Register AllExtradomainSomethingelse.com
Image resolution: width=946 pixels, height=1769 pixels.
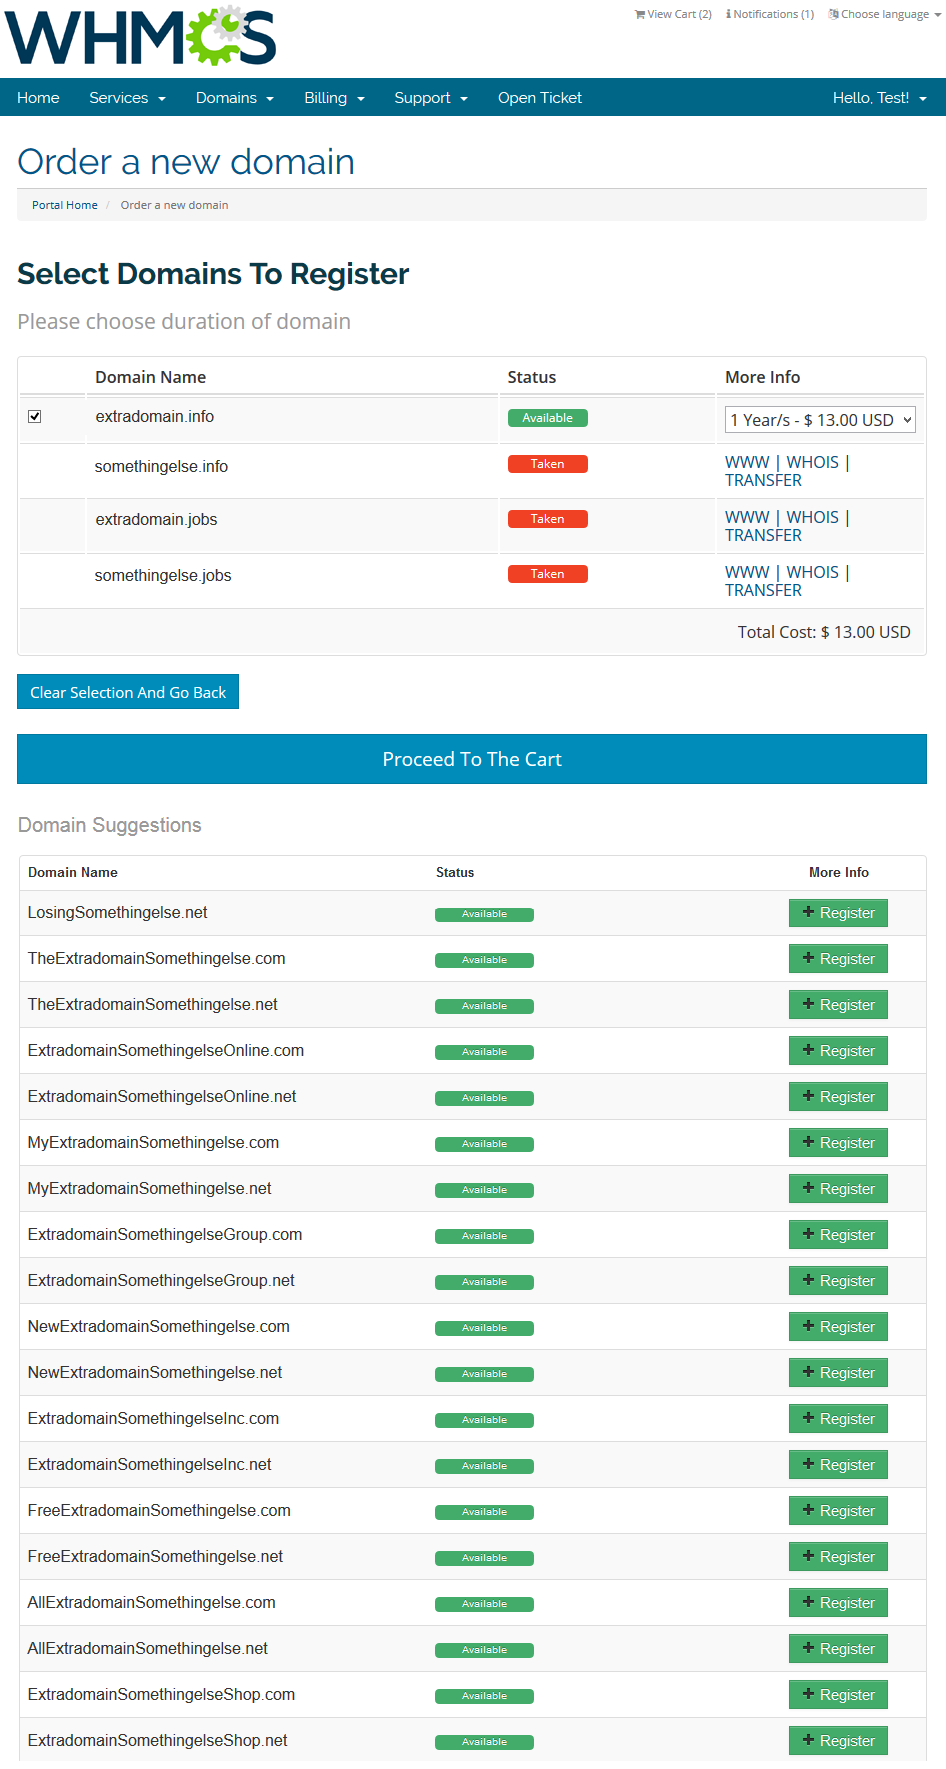(x=838, y=1603)
